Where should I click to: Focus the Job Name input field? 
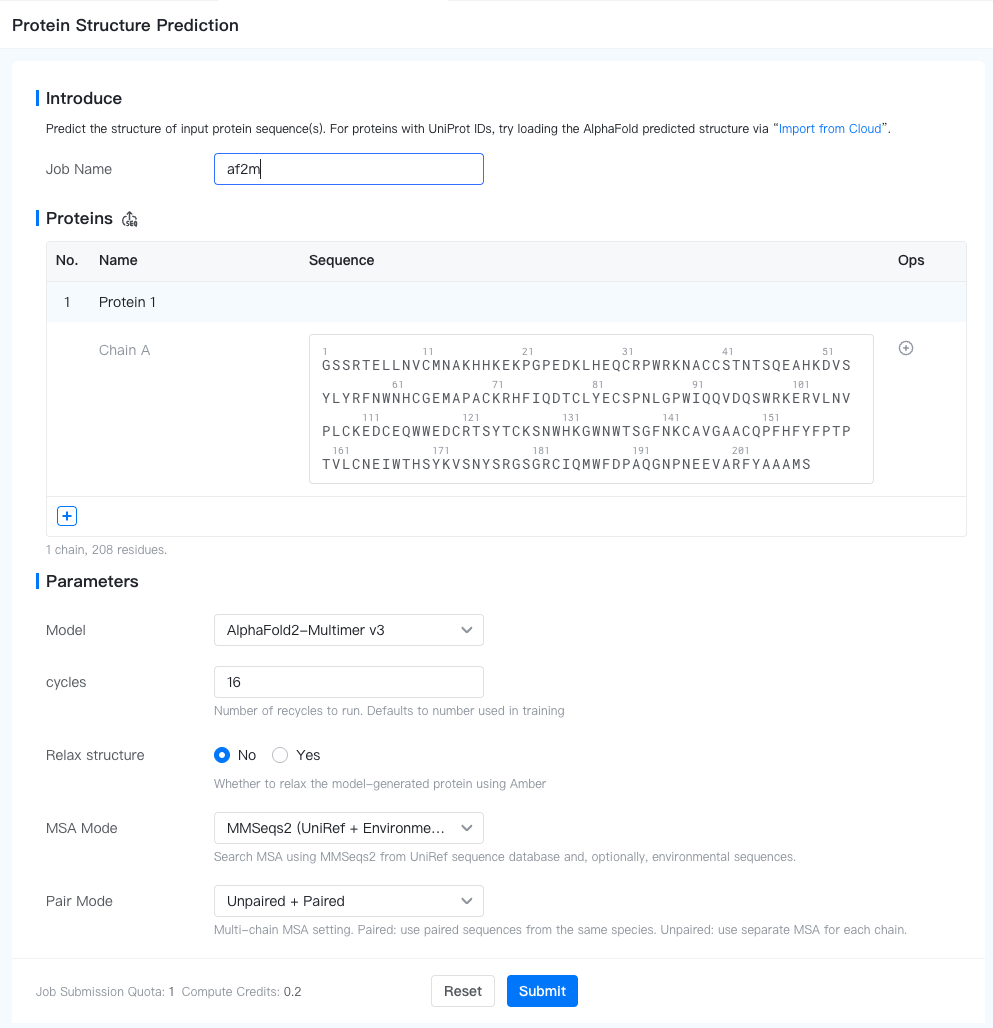point(348,169)
